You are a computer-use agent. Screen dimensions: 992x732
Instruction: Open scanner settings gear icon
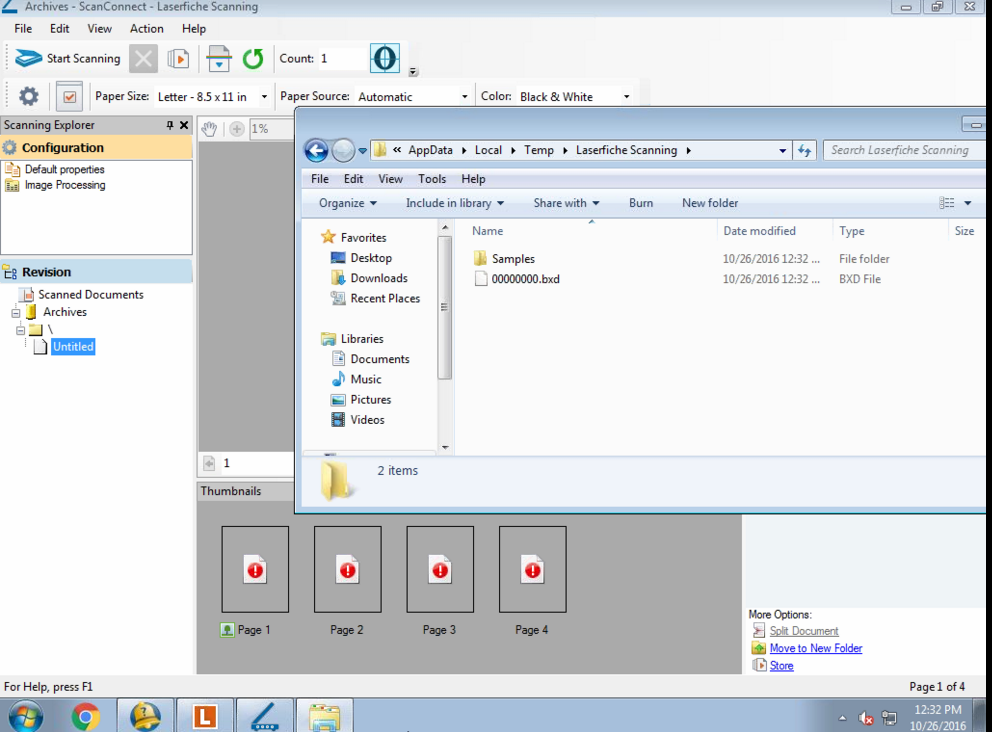point(29,97)
